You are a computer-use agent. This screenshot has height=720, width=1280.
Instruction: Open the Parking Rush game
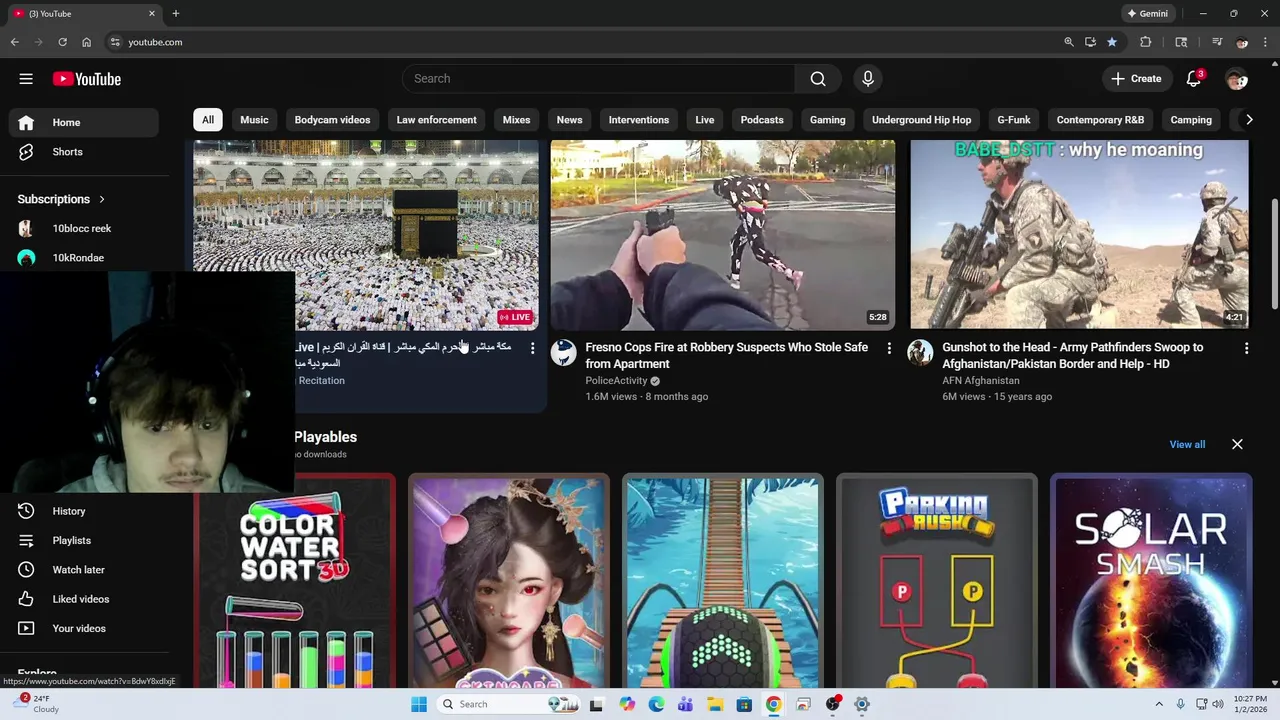(x=937, y=581)
